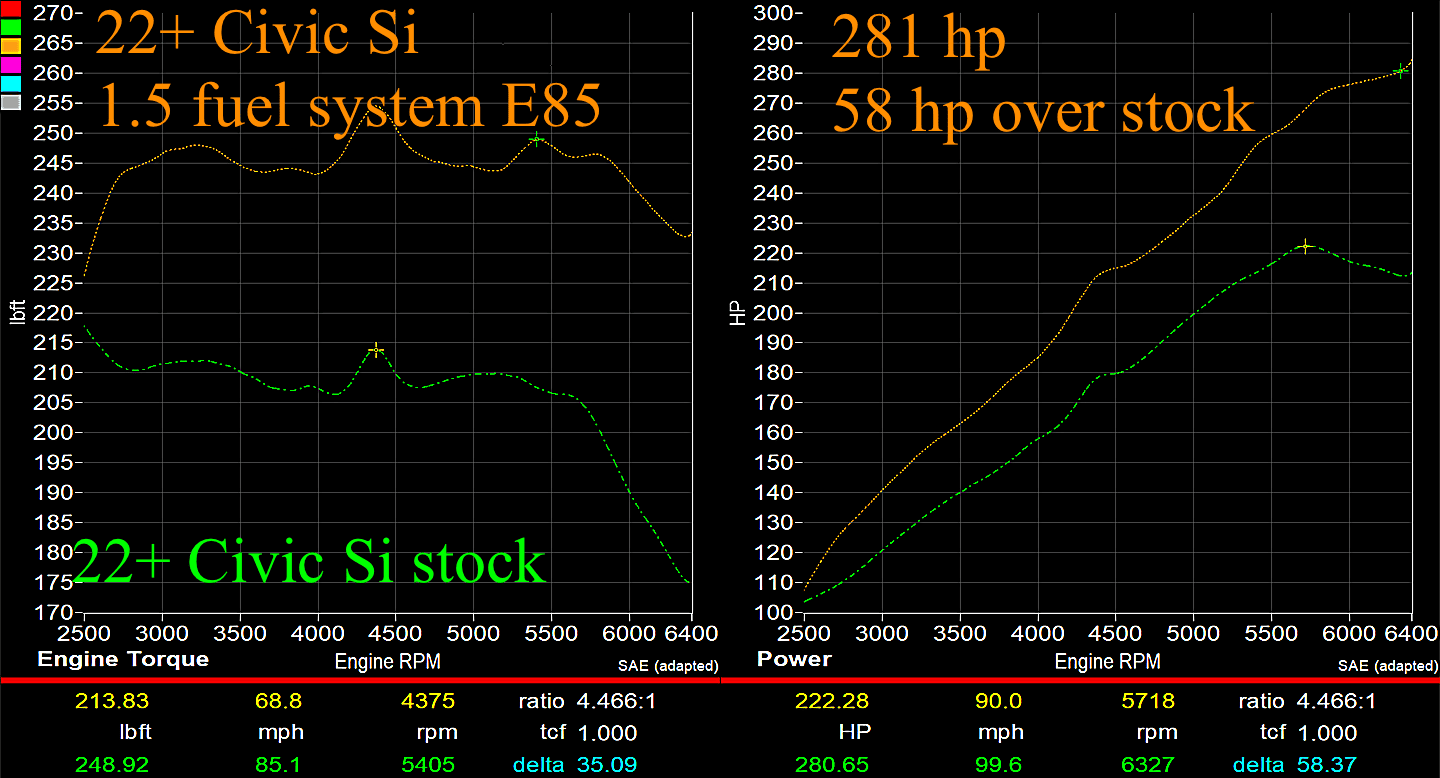Click the delta 35.09 torque readout
This screenshot has width=1440, height=778.
576,766
